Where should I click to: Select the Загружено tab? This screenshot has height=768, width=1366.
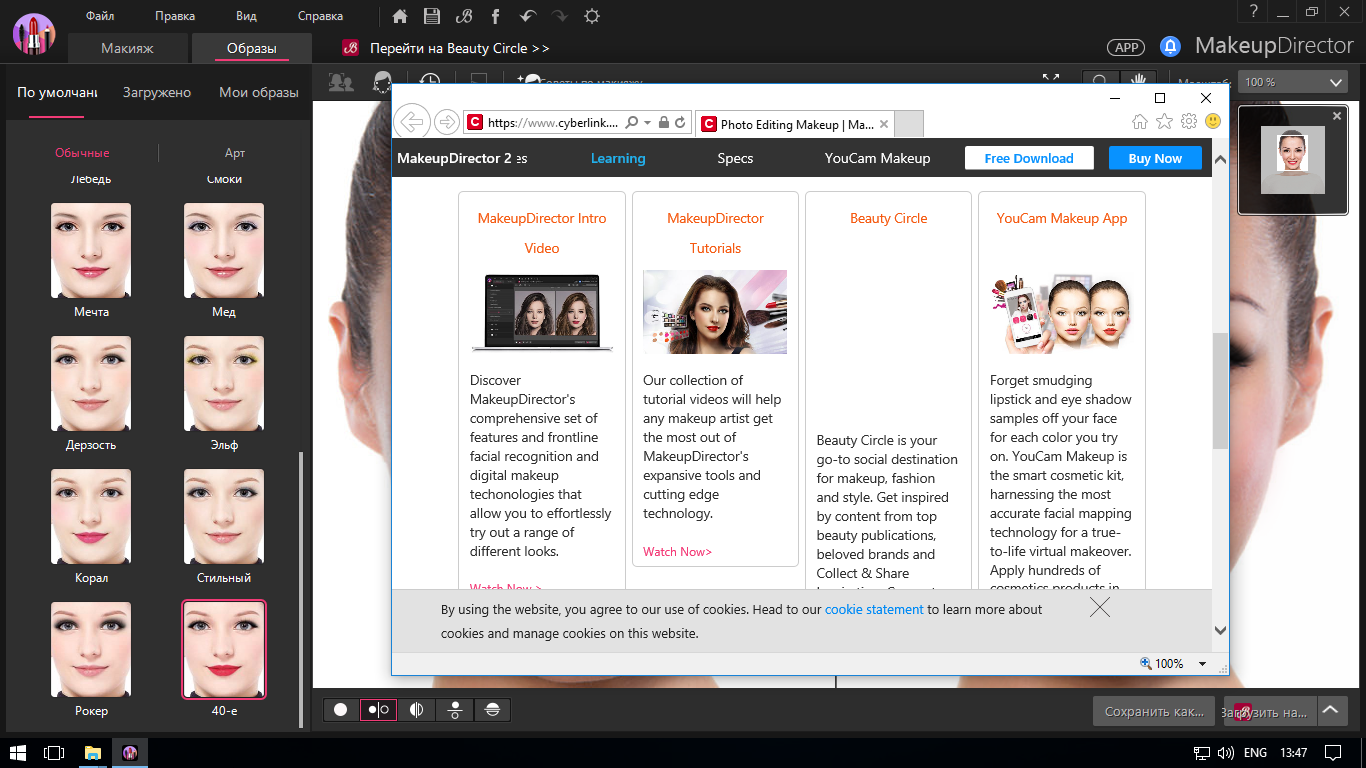click(x=157, y=92)
